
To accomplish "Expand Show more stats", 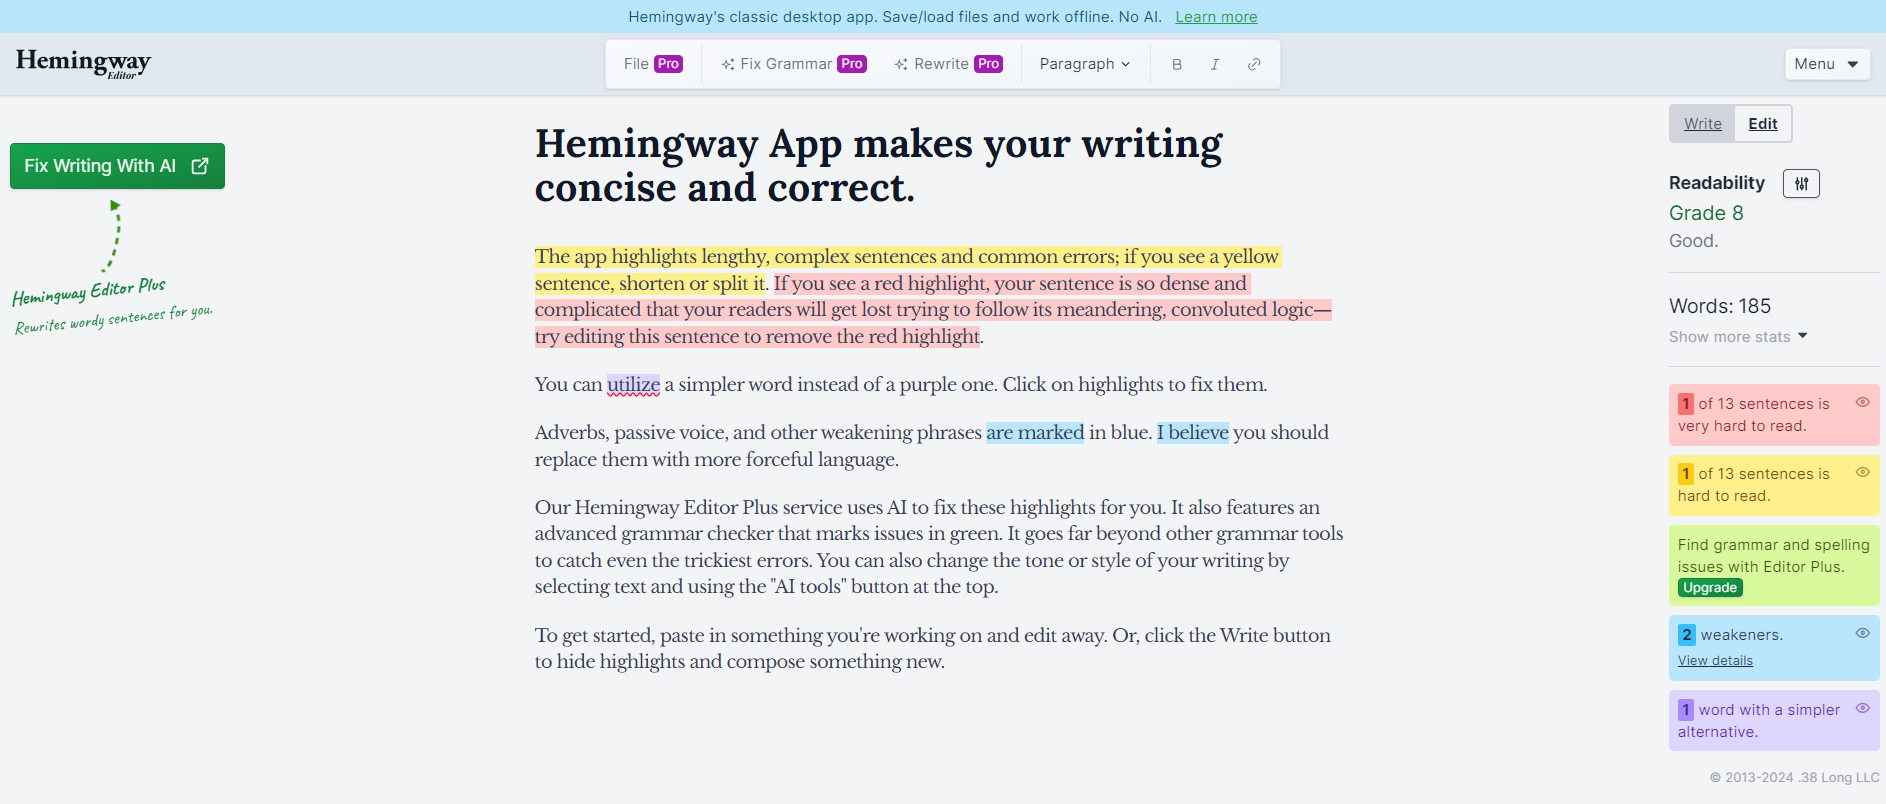I will click(x=1738, y=337).
